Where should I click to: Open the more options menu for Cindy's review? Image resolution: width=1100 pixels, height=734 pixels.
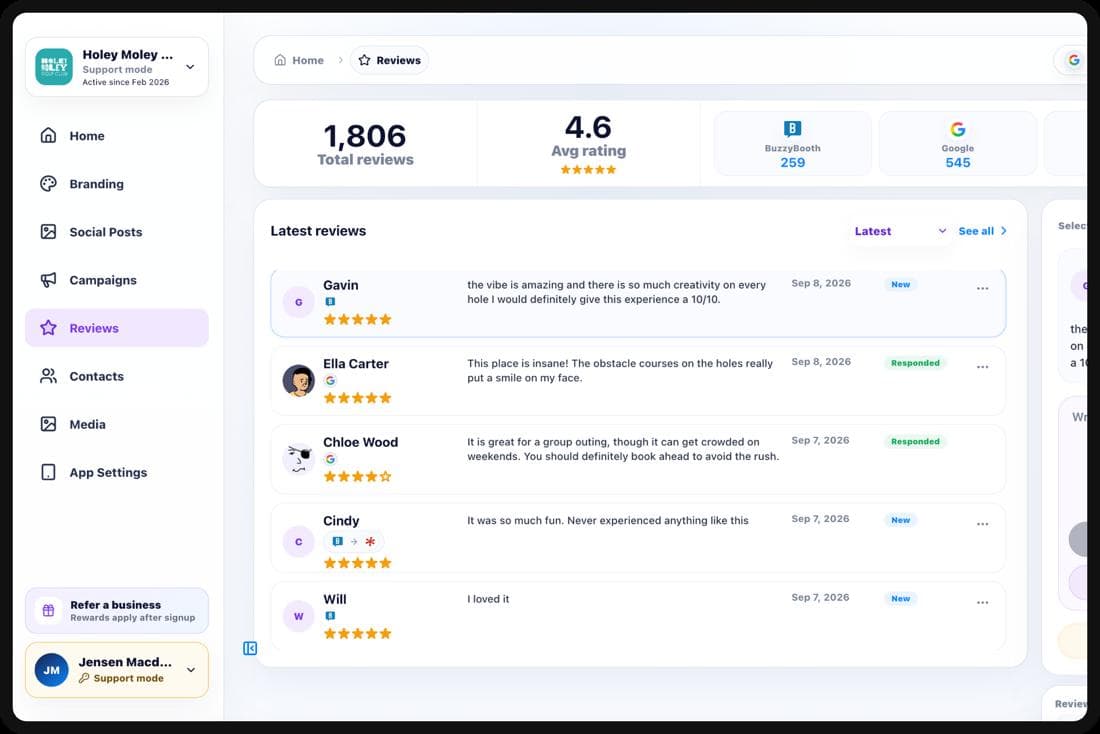point(982,524)
